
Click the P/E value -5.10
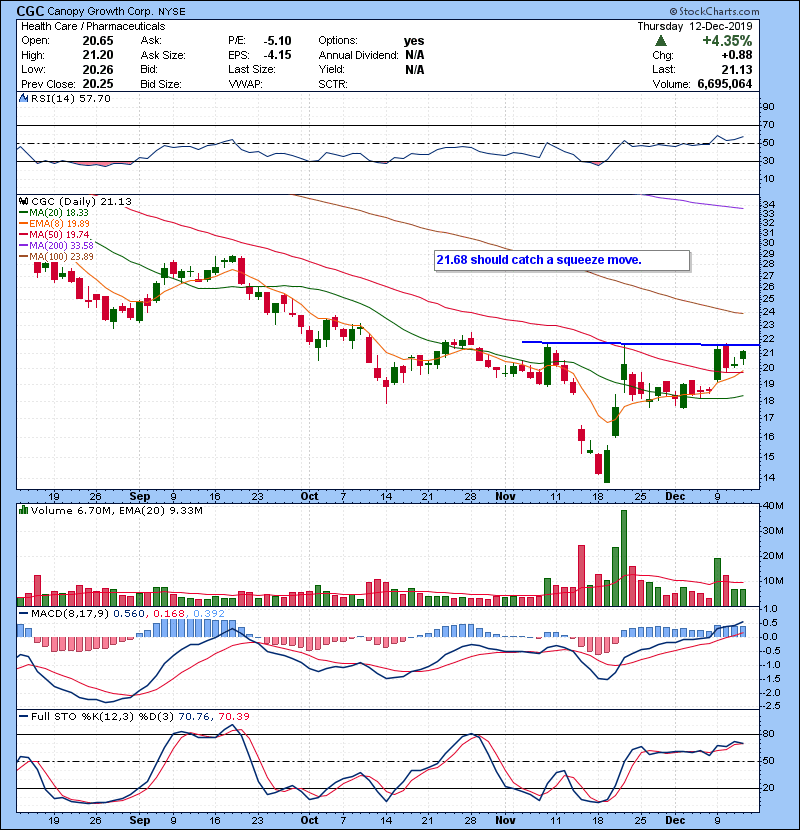click(277, 41)
